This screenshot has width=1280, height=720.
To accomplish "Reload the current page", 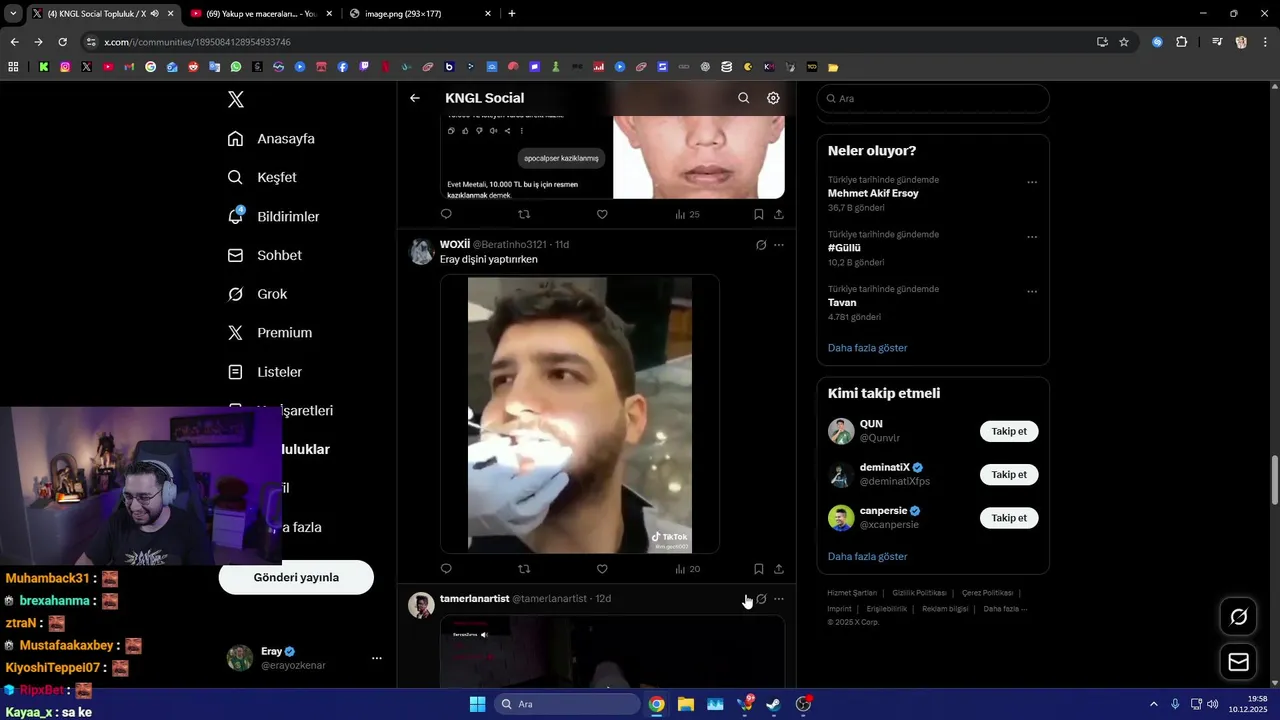I will click(x=62, y=42).
